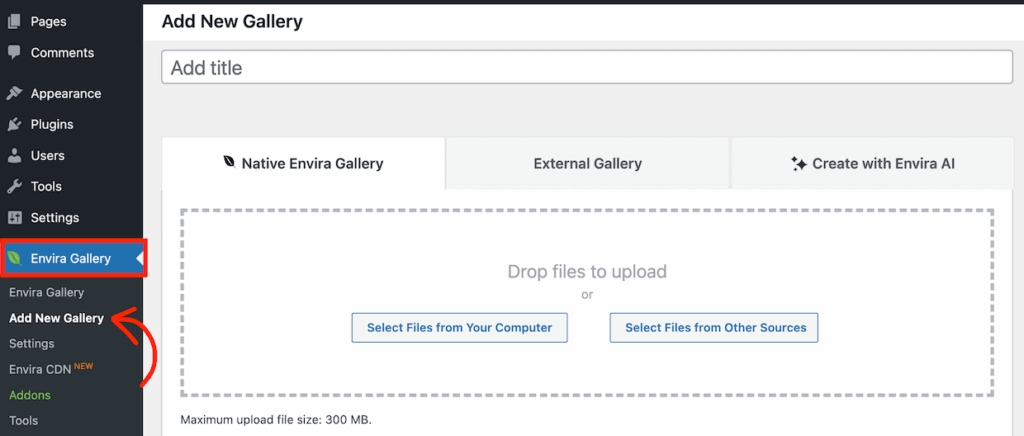The height and width of the screenshot is (436, 1024).
Task: Click the Comments speech bubble icon
Action: 14,52
